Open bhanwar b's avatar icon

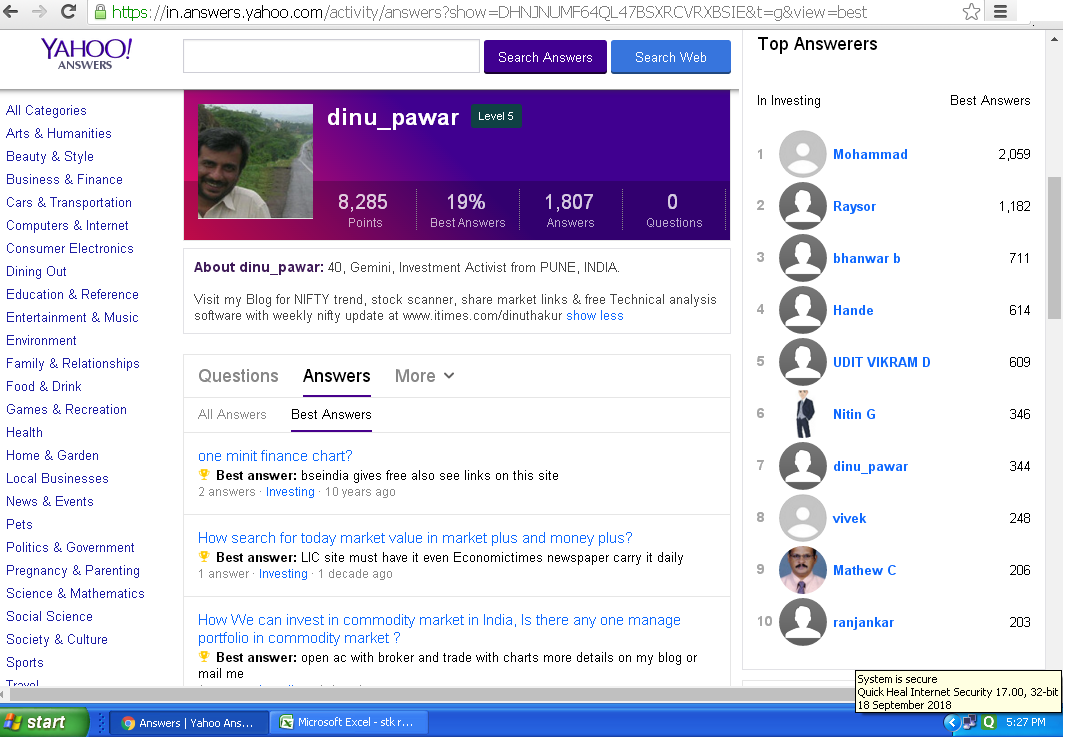click(x=802, y=258)
